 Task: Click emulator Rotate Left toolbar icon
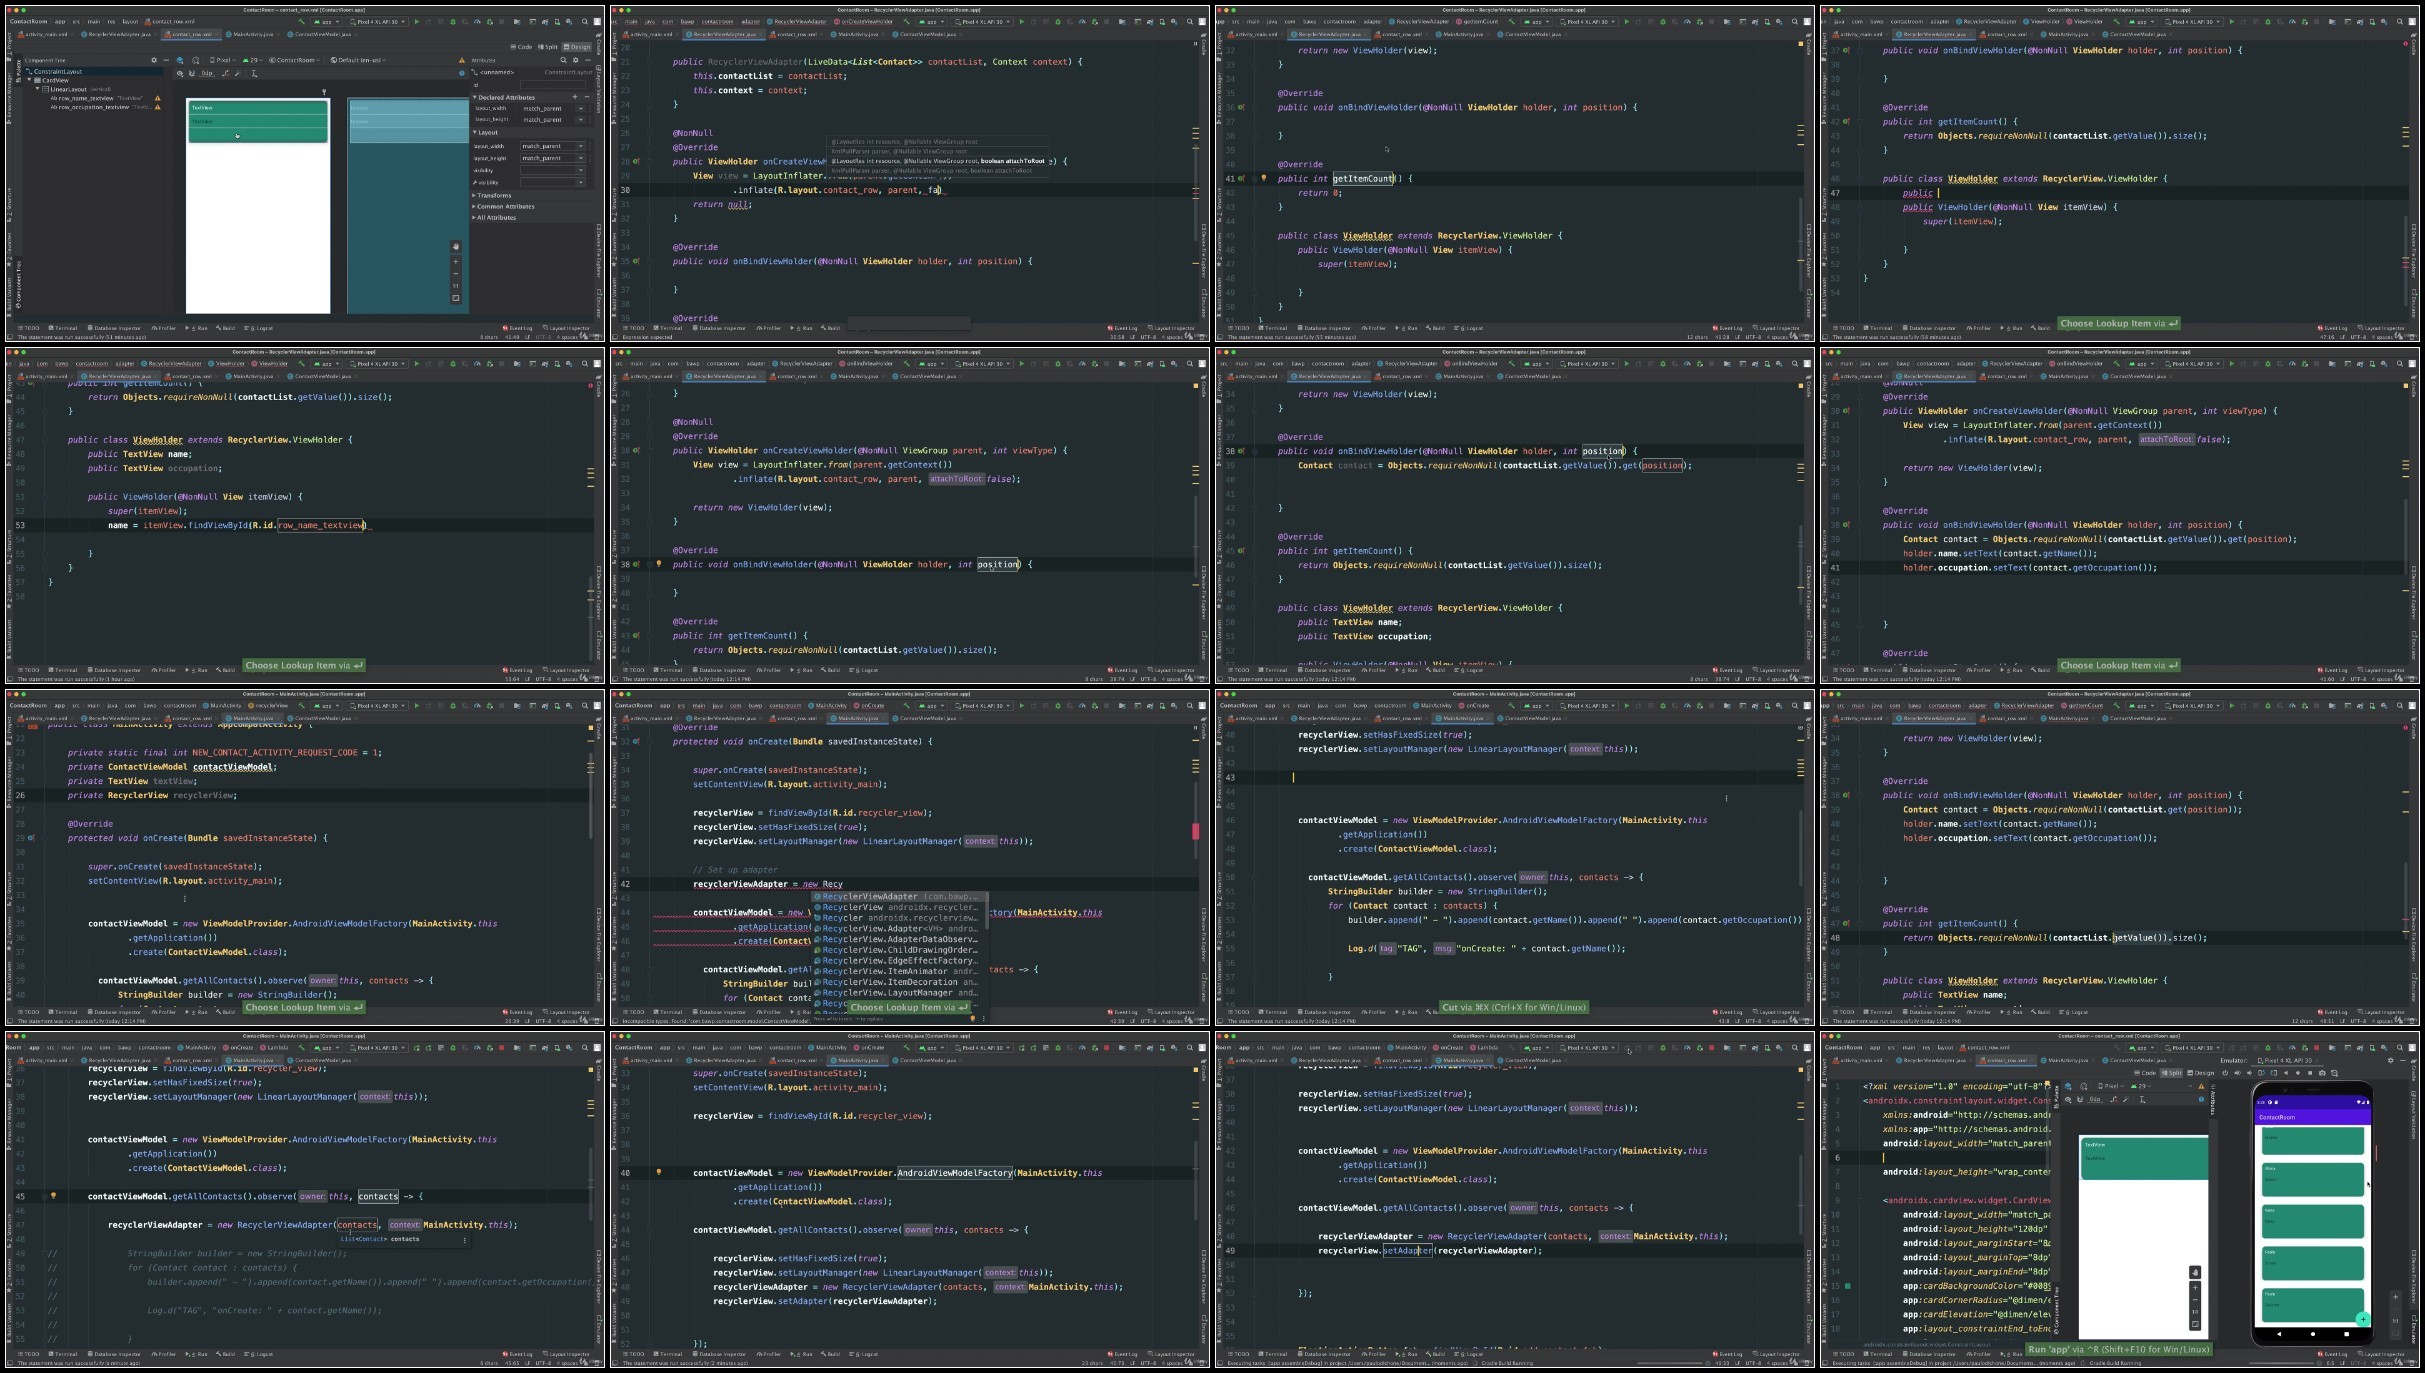click(x=2261, y=1073)
